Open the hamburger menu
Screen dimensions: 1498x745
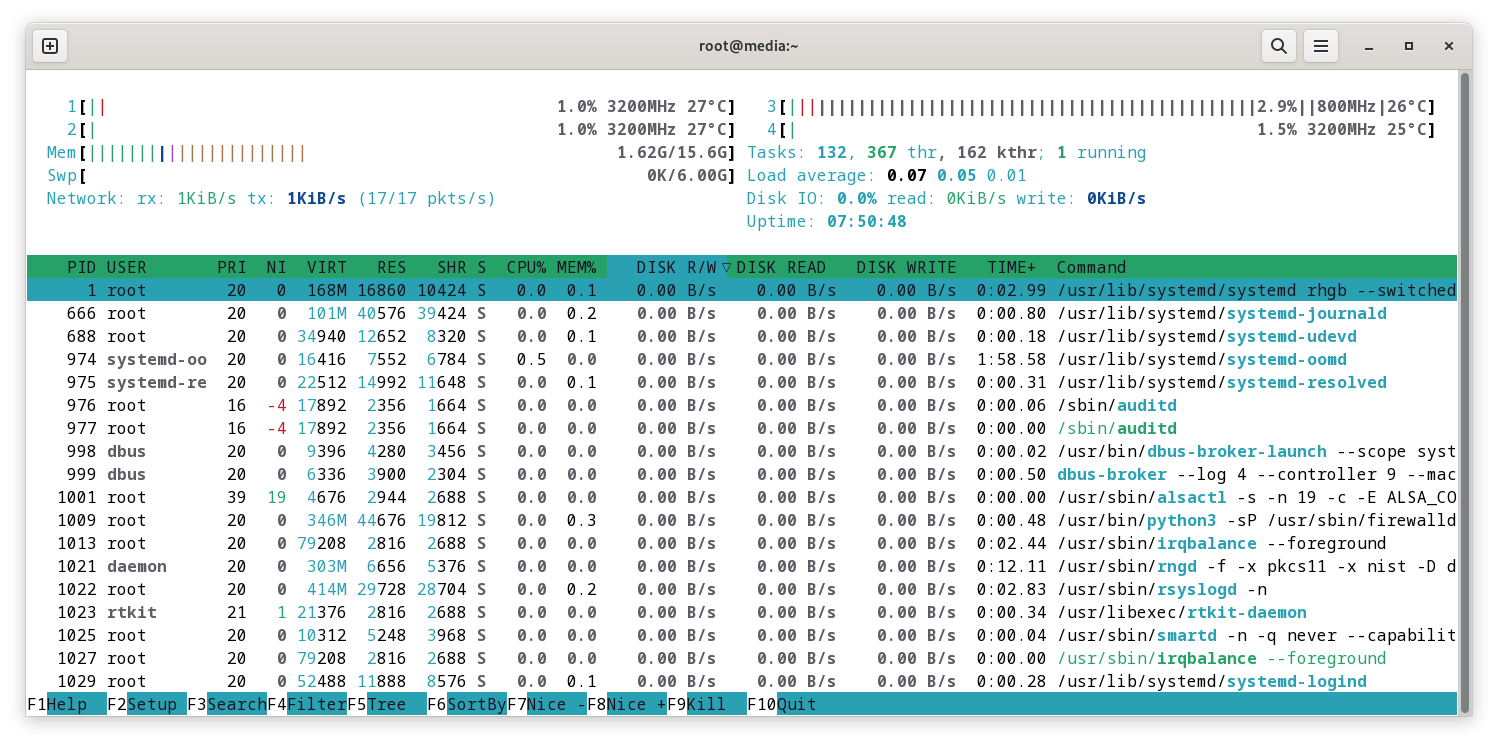click(x=1320, y=45)
